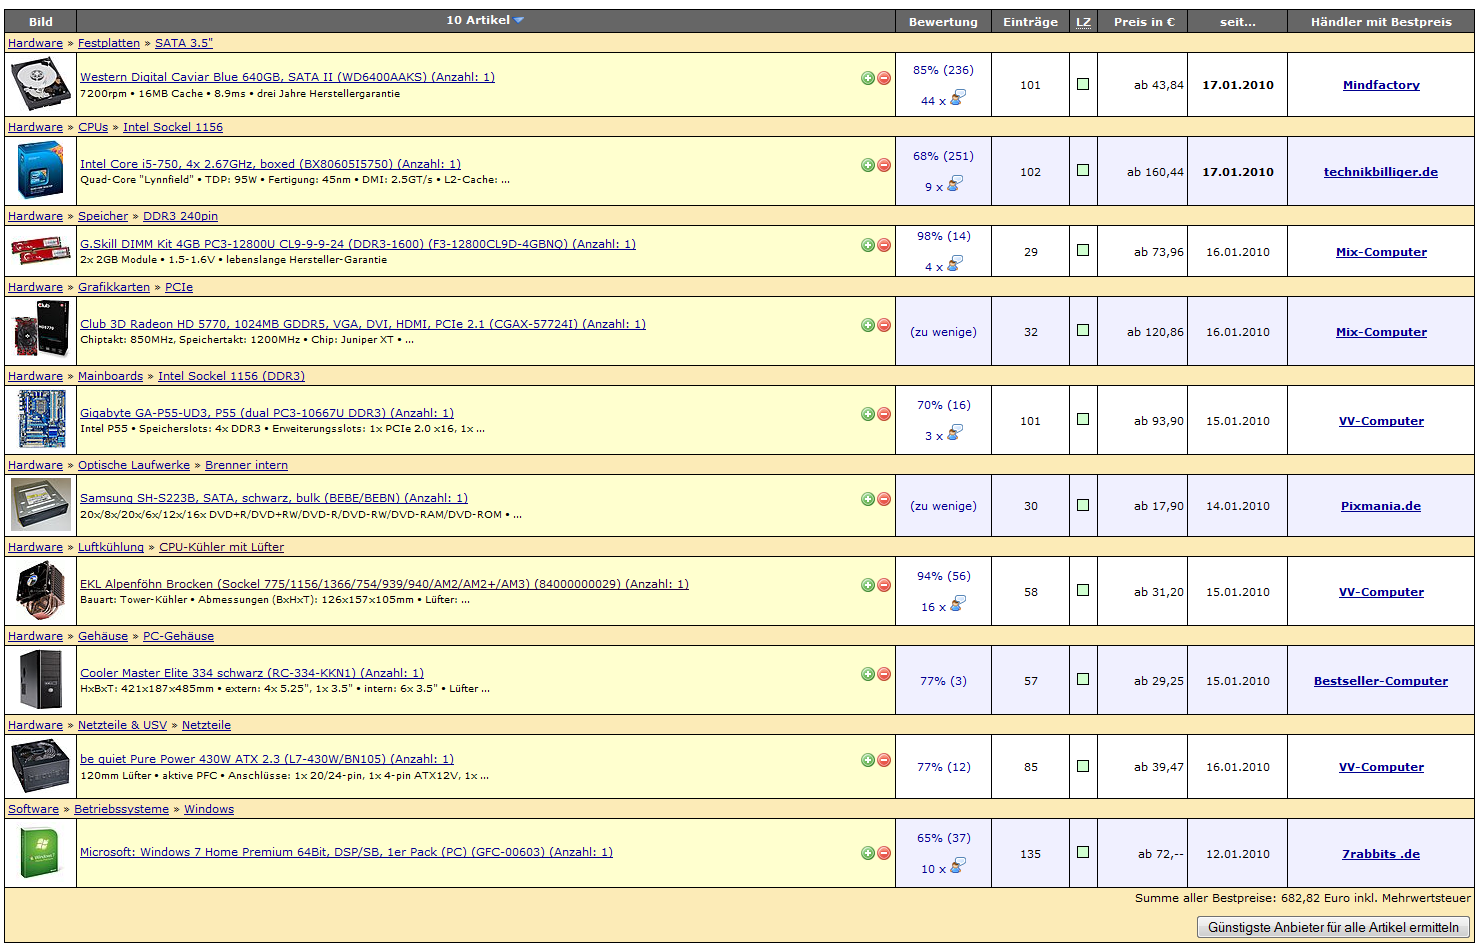Open Betriebssysteme category breadcrumb
1477x946 pixels.
click(x=121, y=809)
